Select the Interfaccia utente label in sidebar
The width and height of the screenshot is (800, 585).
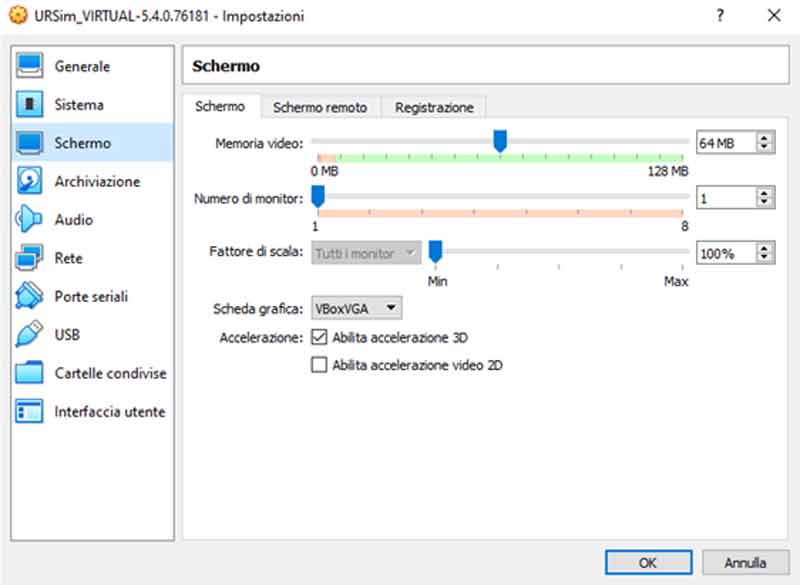(110, 412)
